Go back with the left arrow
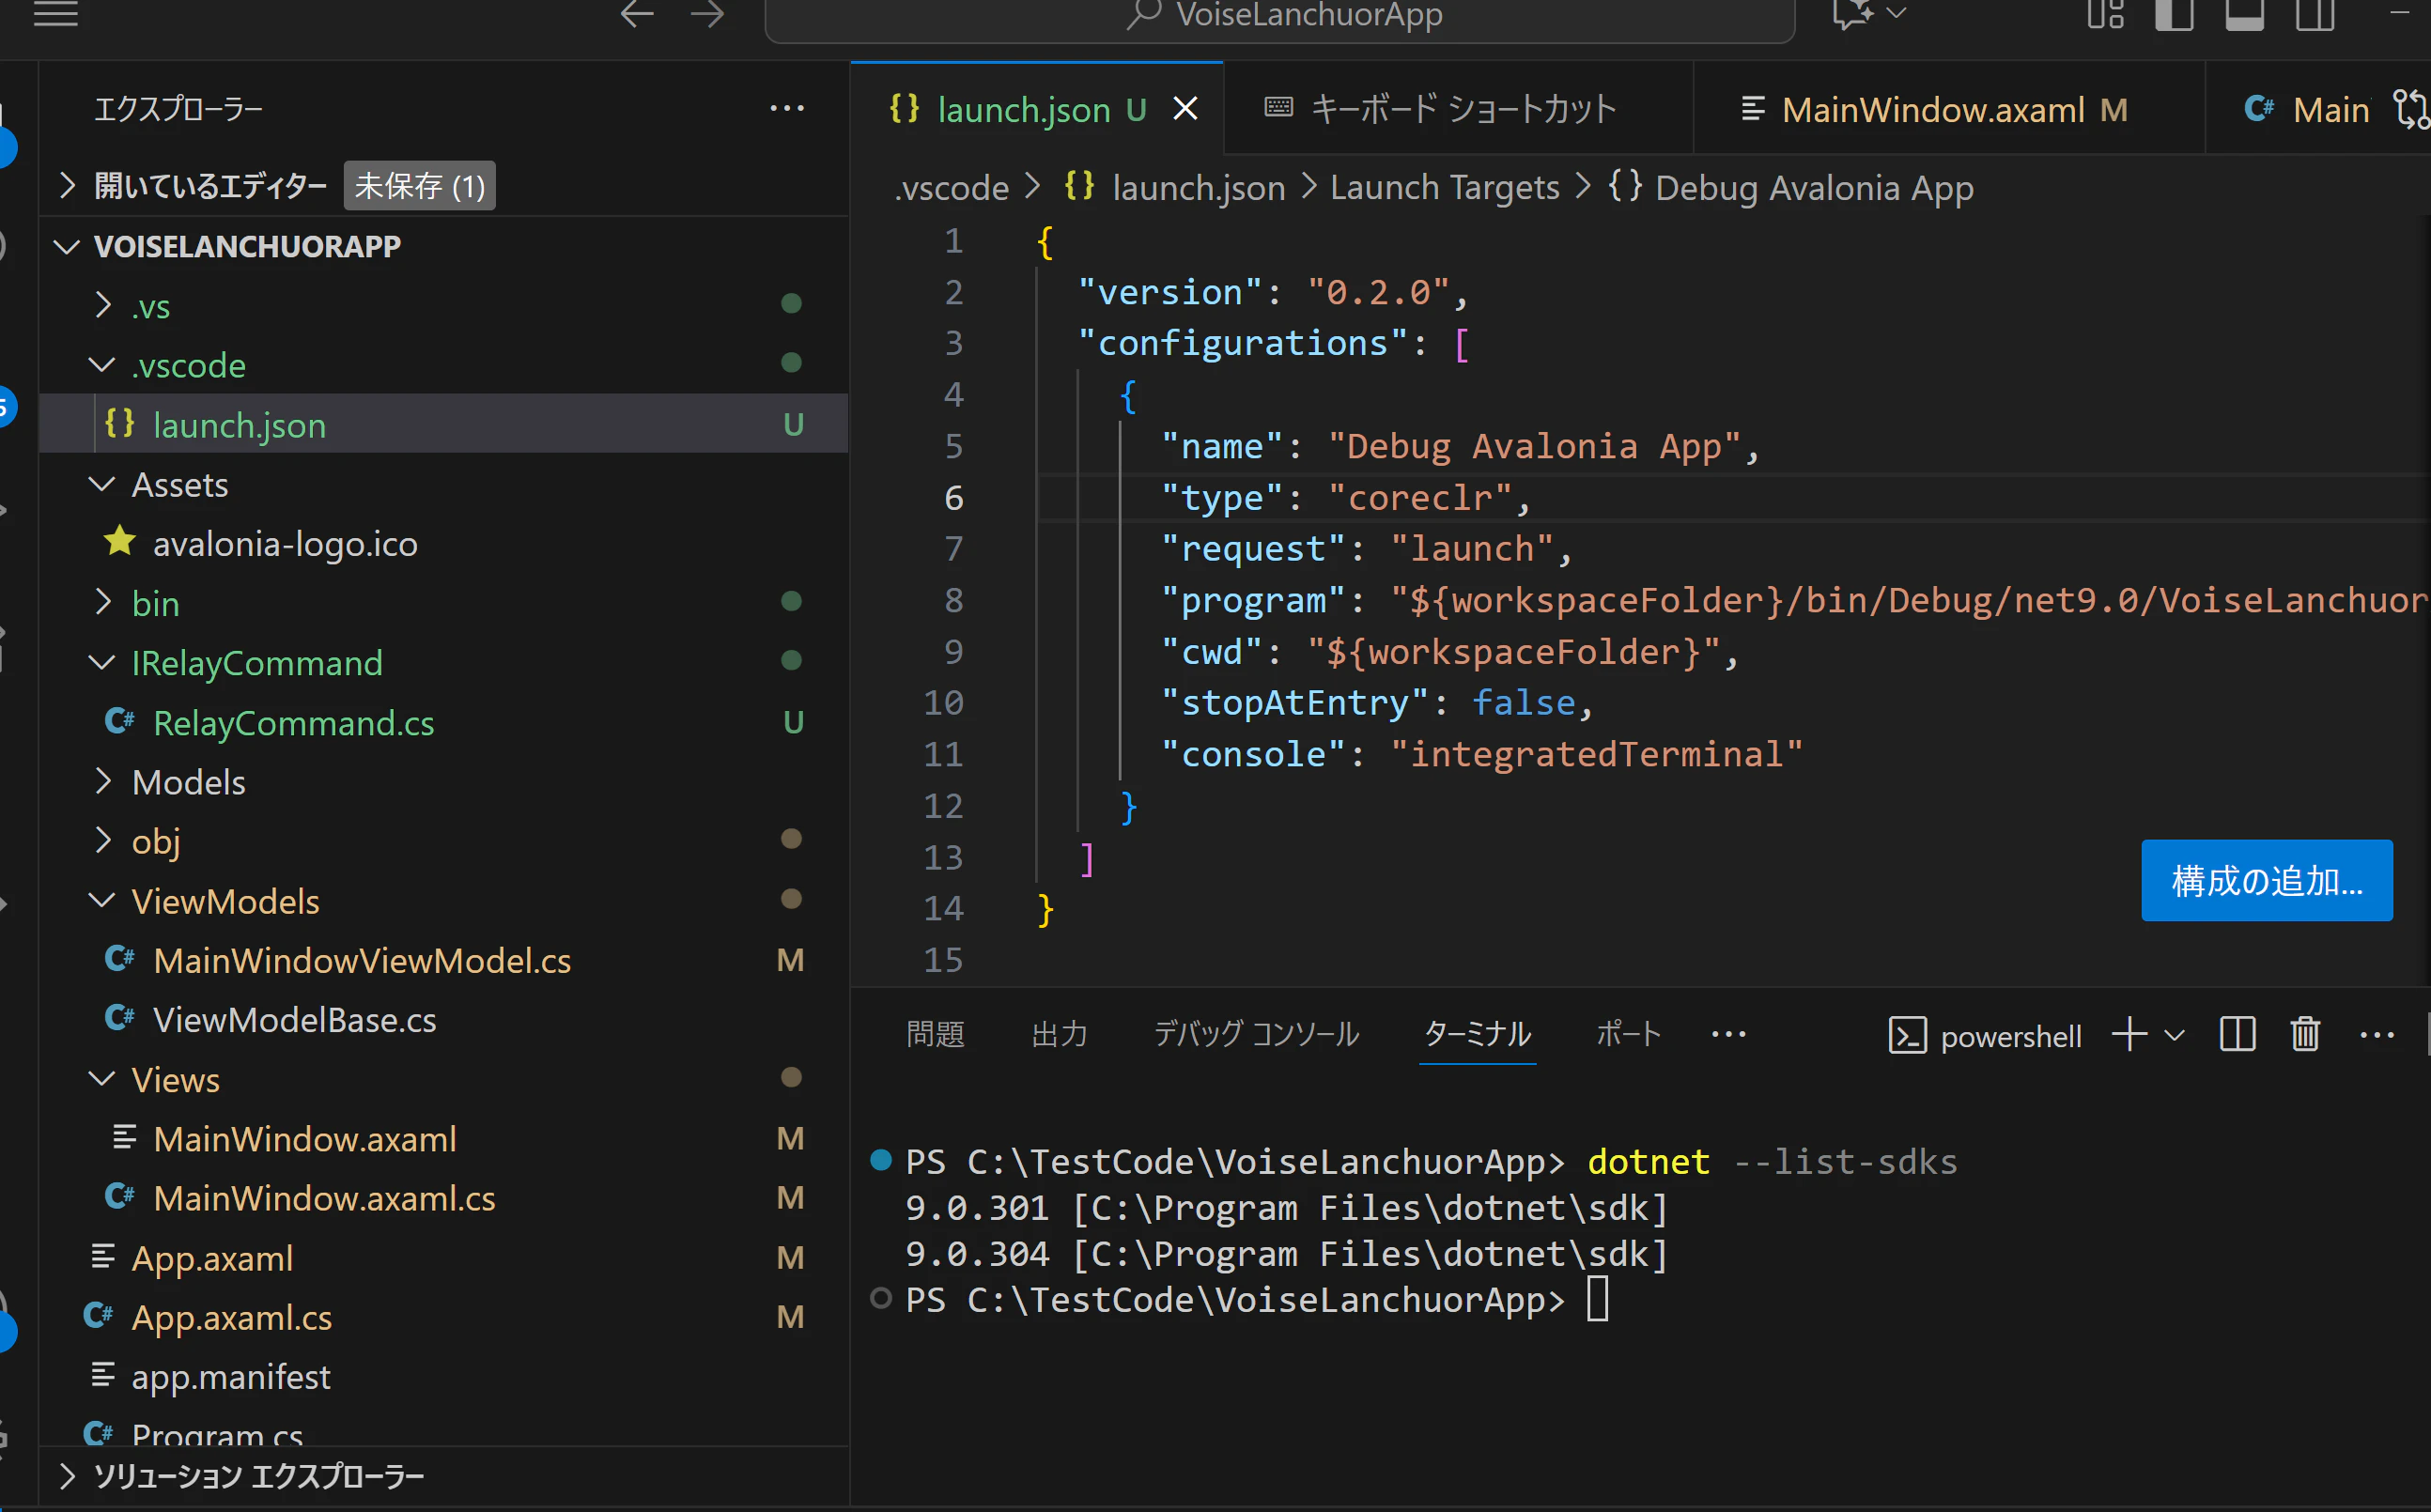This screenshot has height=1512, width=2431. (637, 14)
